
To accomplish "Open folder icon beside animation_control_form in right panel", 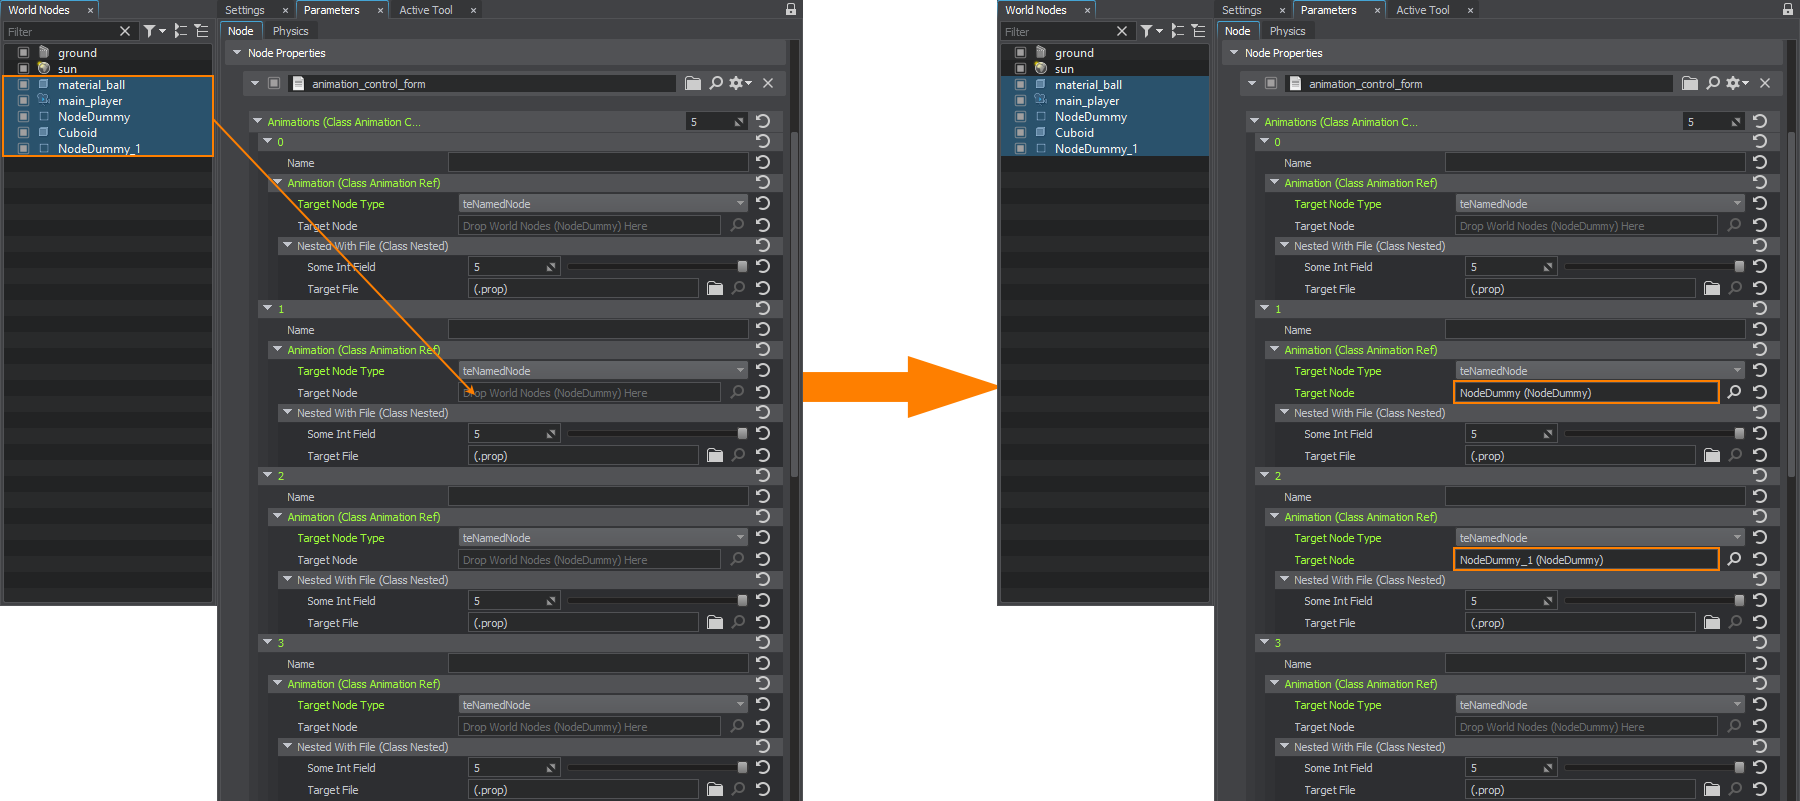I will pyautogui.click(x=1690, y=83).
